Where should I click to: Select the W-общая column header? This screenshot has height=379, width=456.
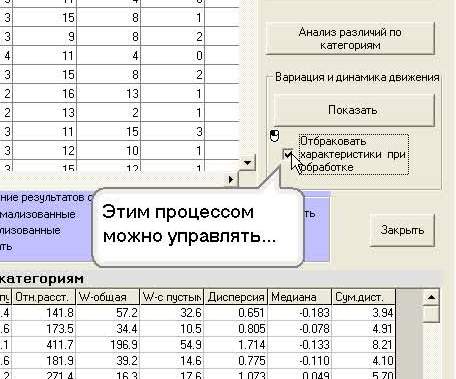click(x=107, y=297)
